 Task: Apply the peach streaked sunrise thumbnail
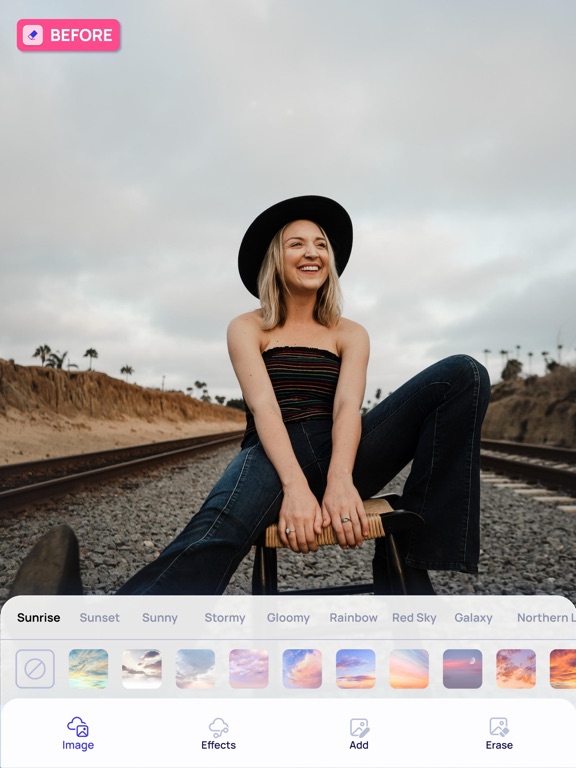409,669
